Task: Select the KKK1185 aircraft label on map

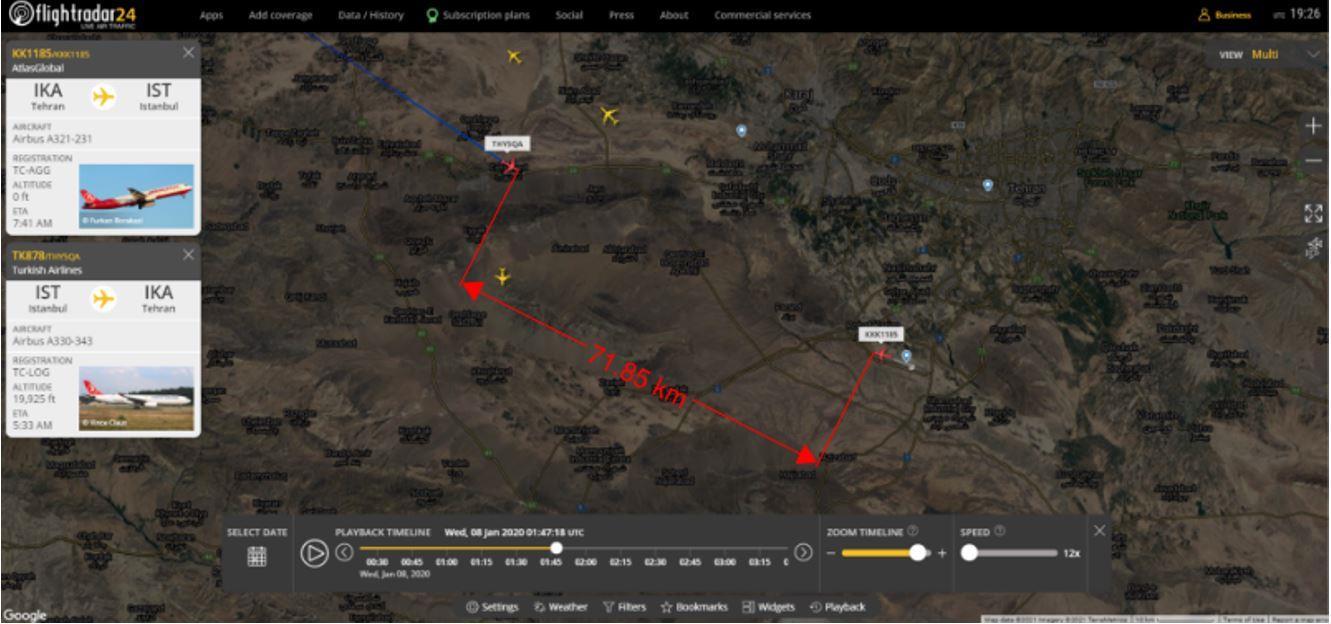Action: 881,334
